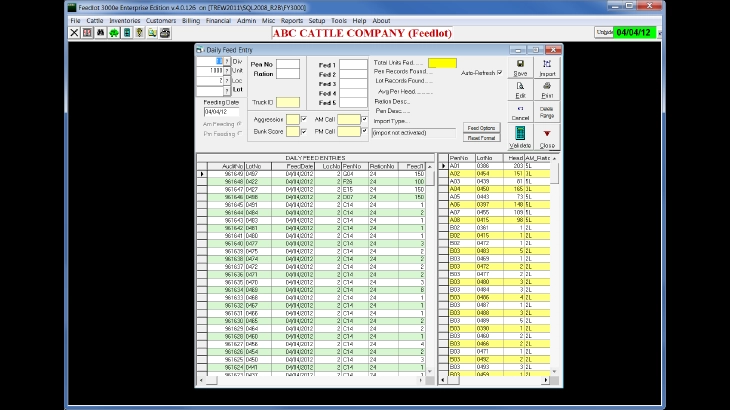Toggle the AM Call checkbox
This screenshot has height=410, width=730.
click(365, 120)
